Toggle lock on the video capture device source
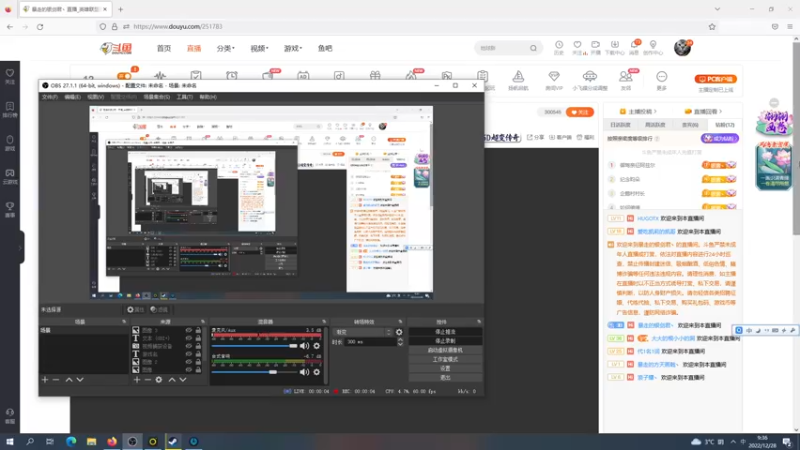The image size is (800, 450). [x=198, y=346]
